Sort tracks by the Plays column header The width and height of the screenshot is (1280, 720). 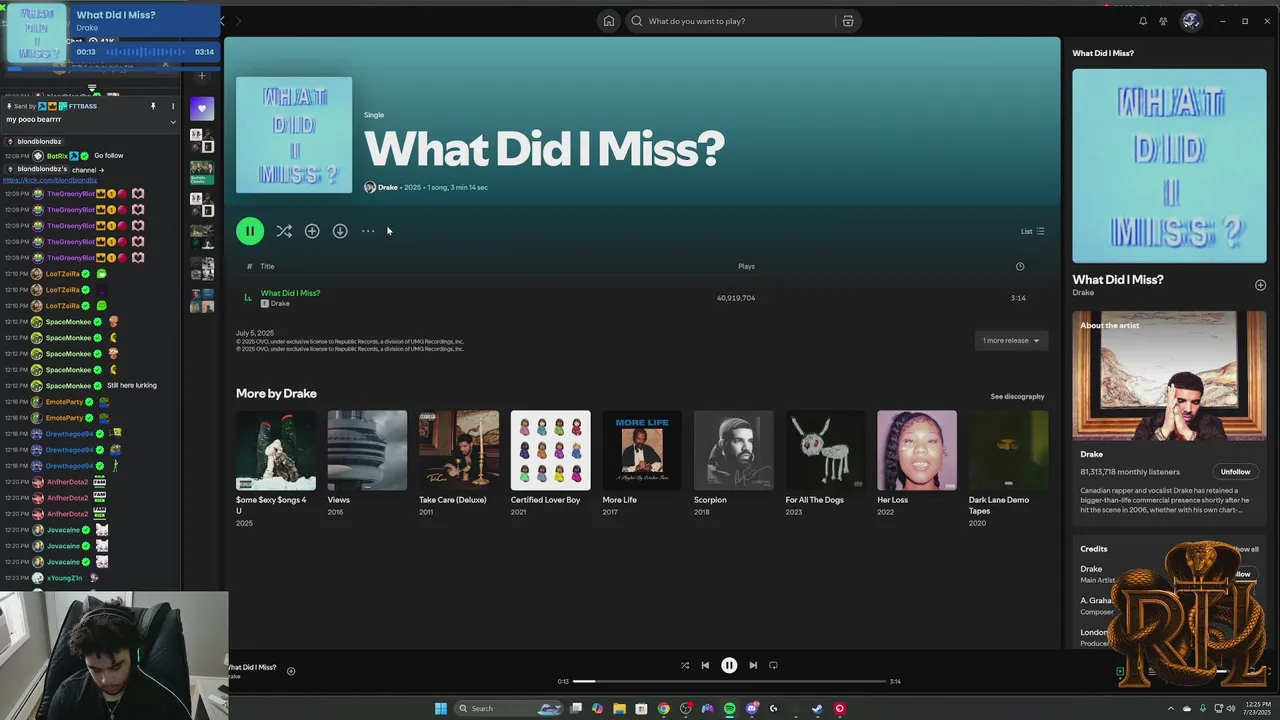click(x=746, y=266)
